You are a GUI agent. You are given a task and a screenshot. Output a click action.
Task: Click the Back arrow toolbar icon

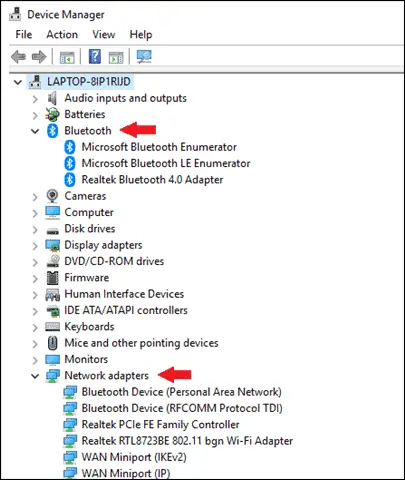tap(18, 57)
